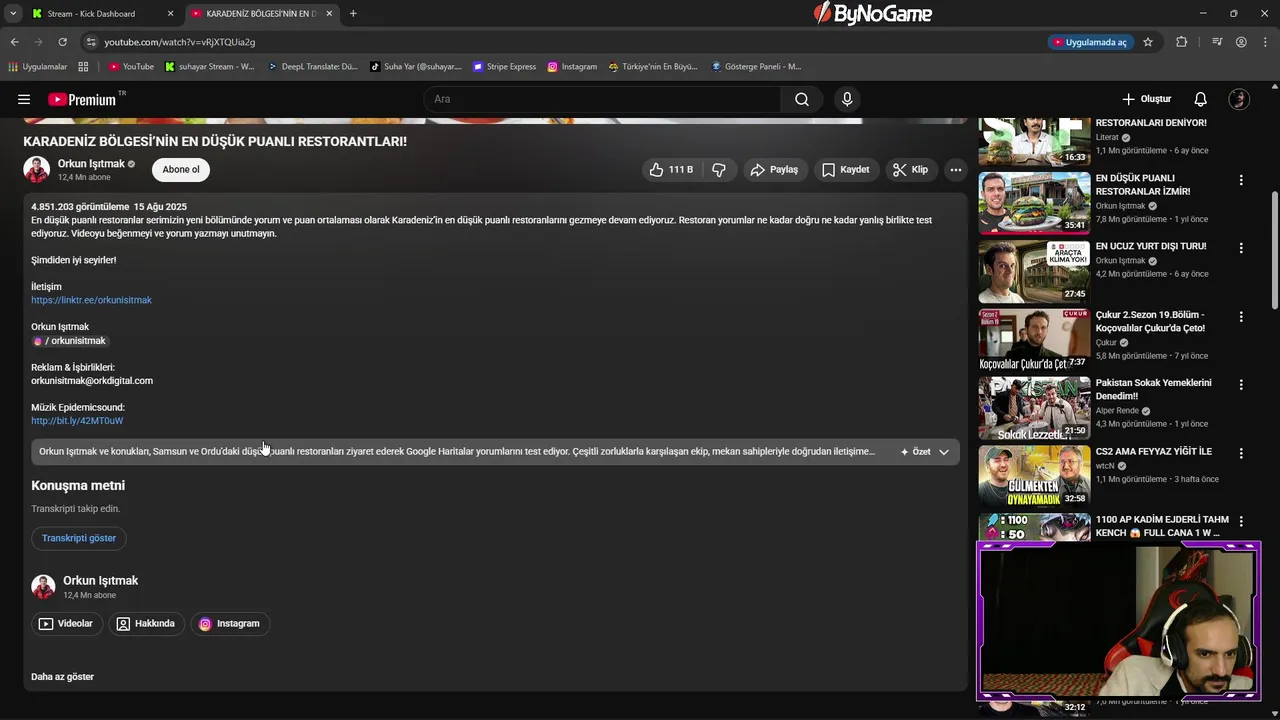This screenshot has height=720, width=1280.
Task: Open the Oluştur create menu
Action: (1146, 99)
